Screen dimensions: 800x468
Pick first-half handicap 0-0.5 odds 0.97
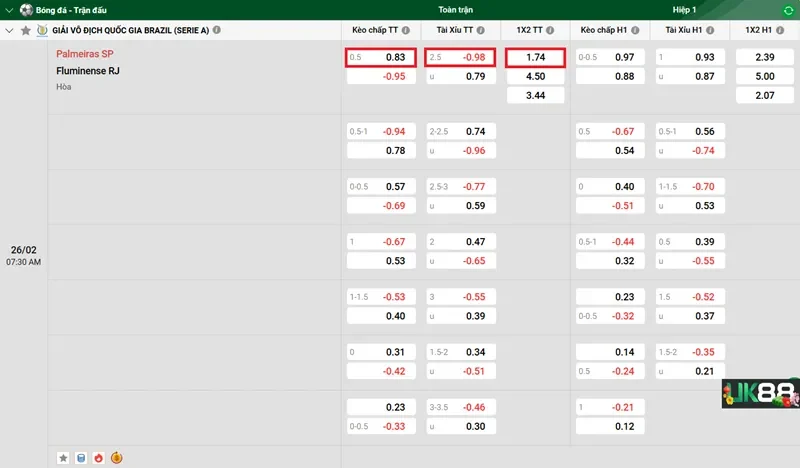[x=610, y=57]
